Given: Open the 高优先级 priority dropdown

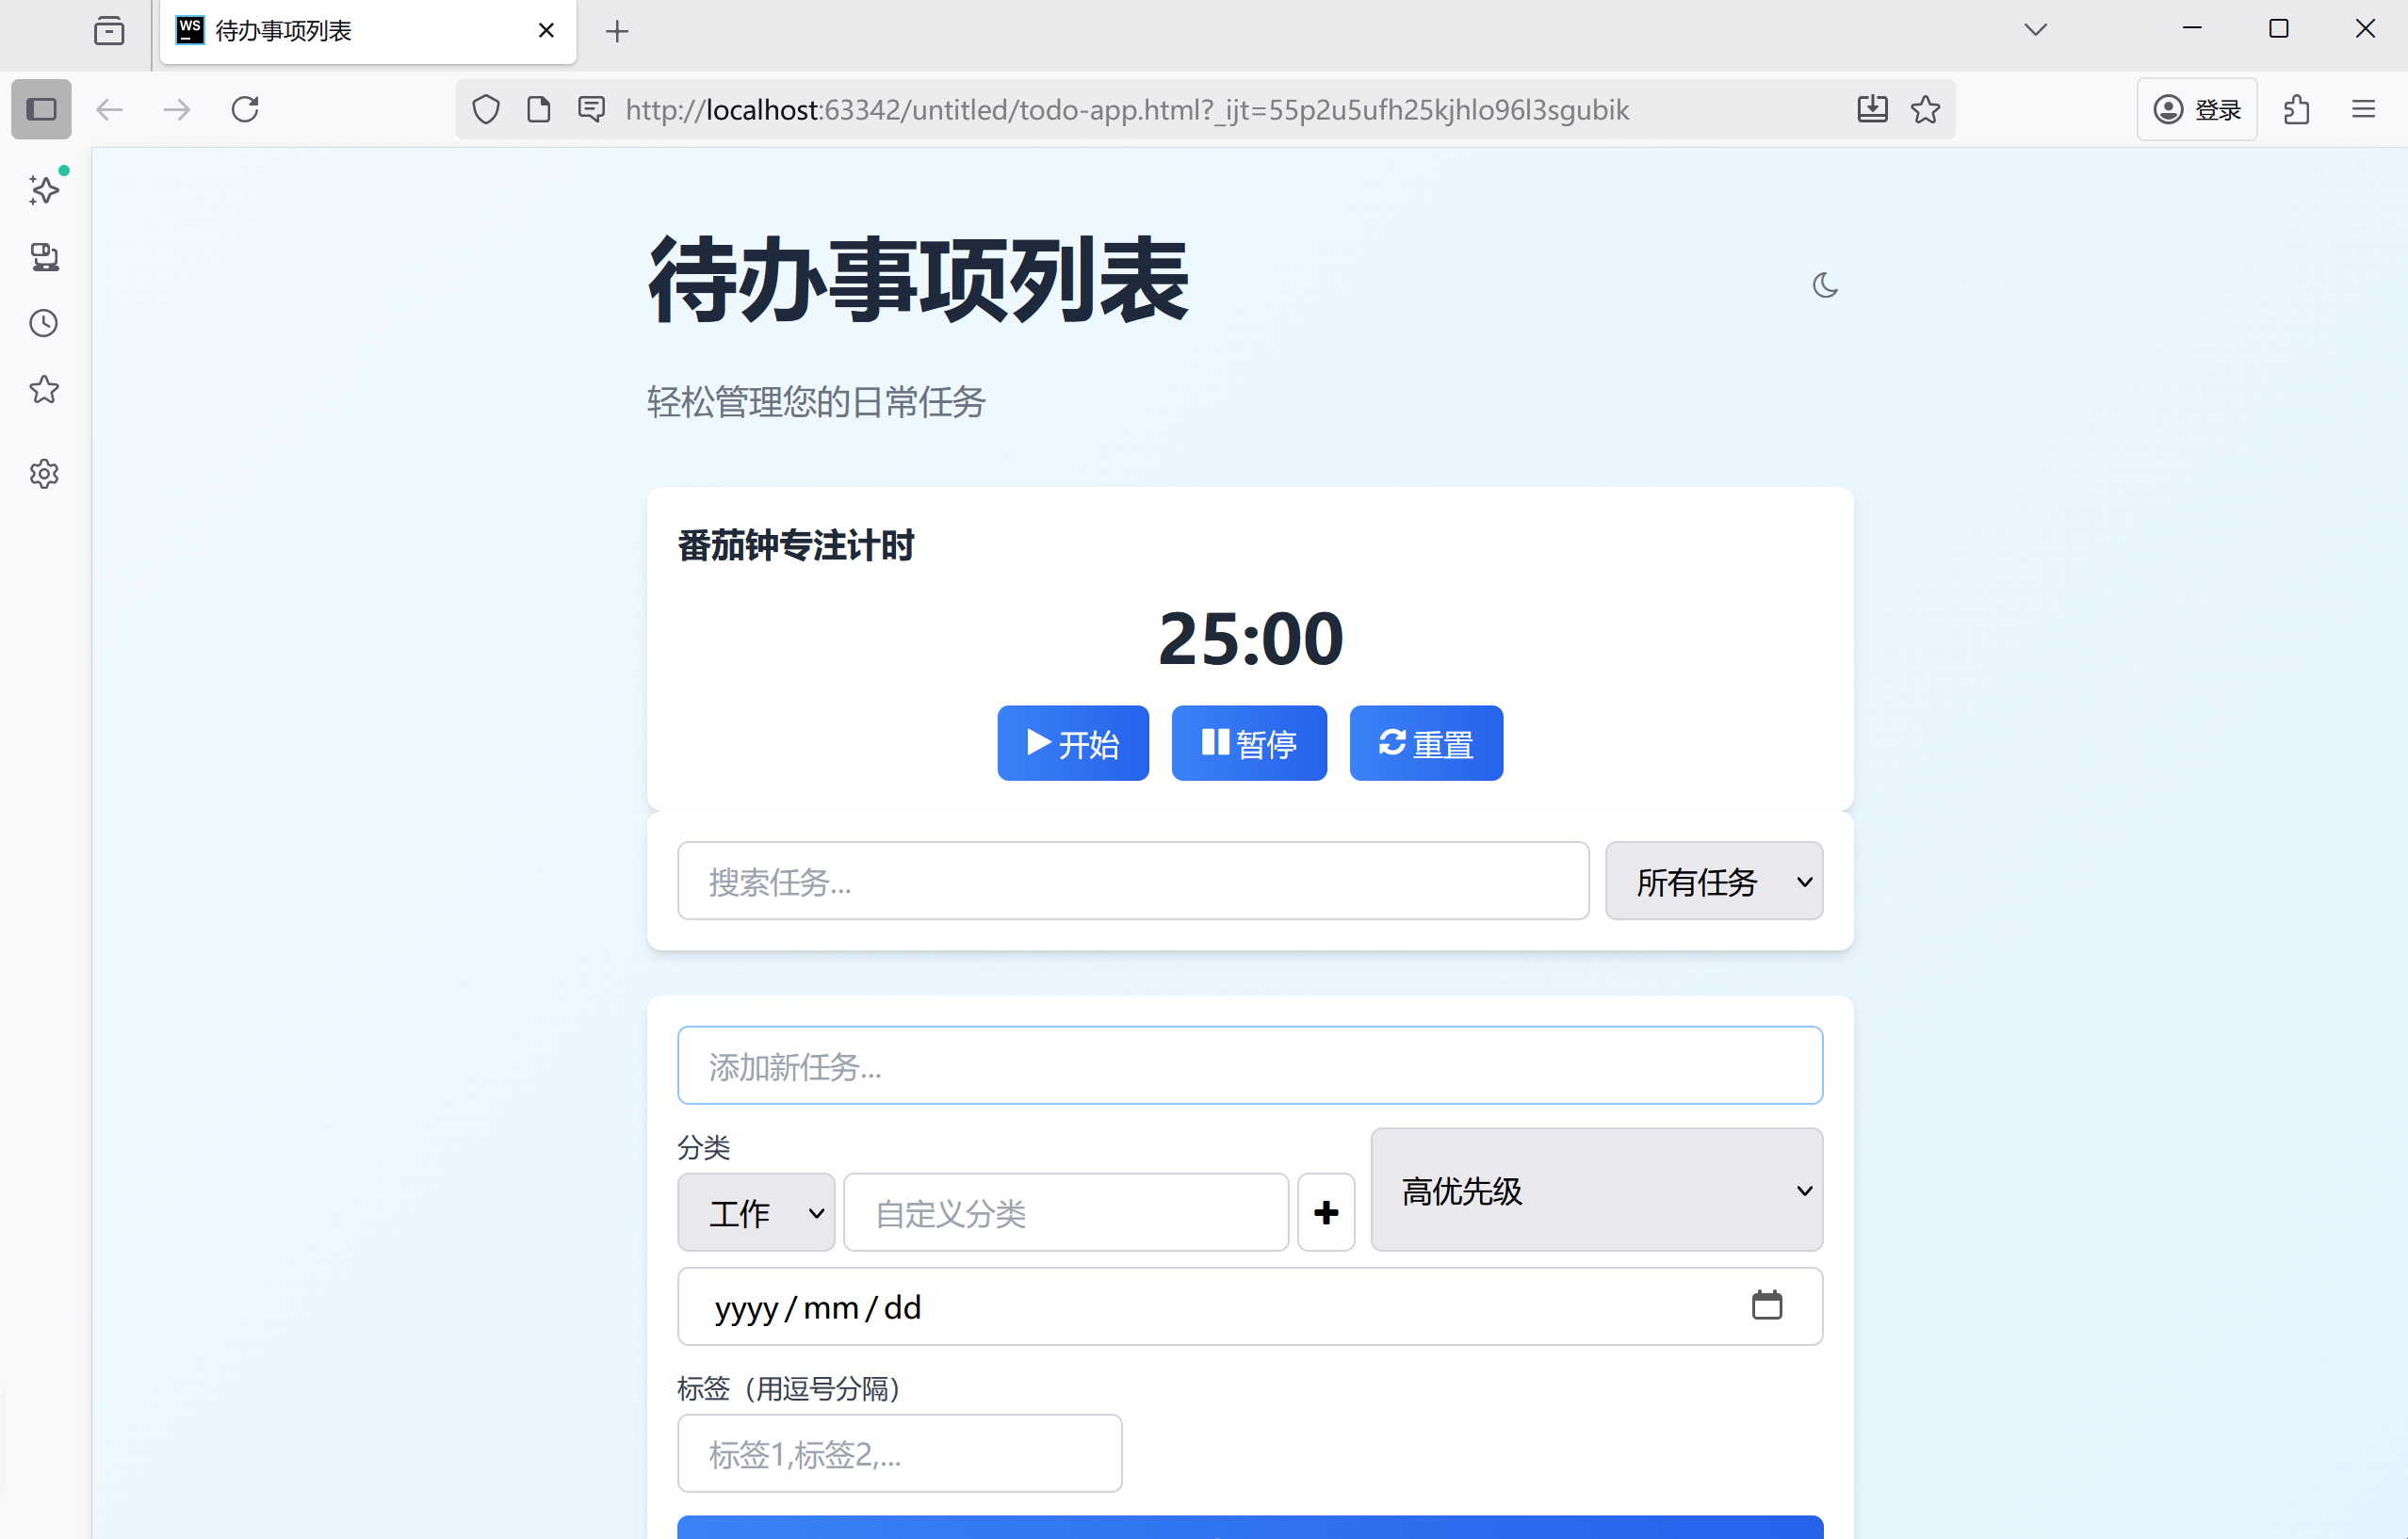Looking at the screenshot, I should [x=1596, y=1190].
